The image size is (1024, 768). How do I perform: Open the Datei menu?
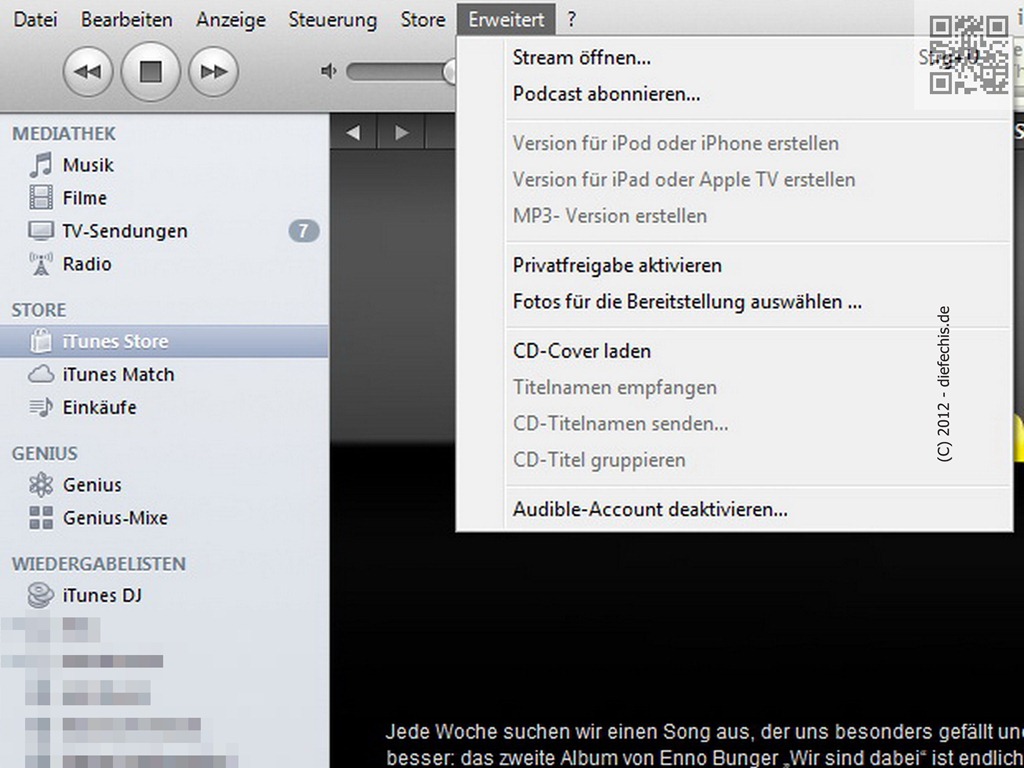pos(35,20)
